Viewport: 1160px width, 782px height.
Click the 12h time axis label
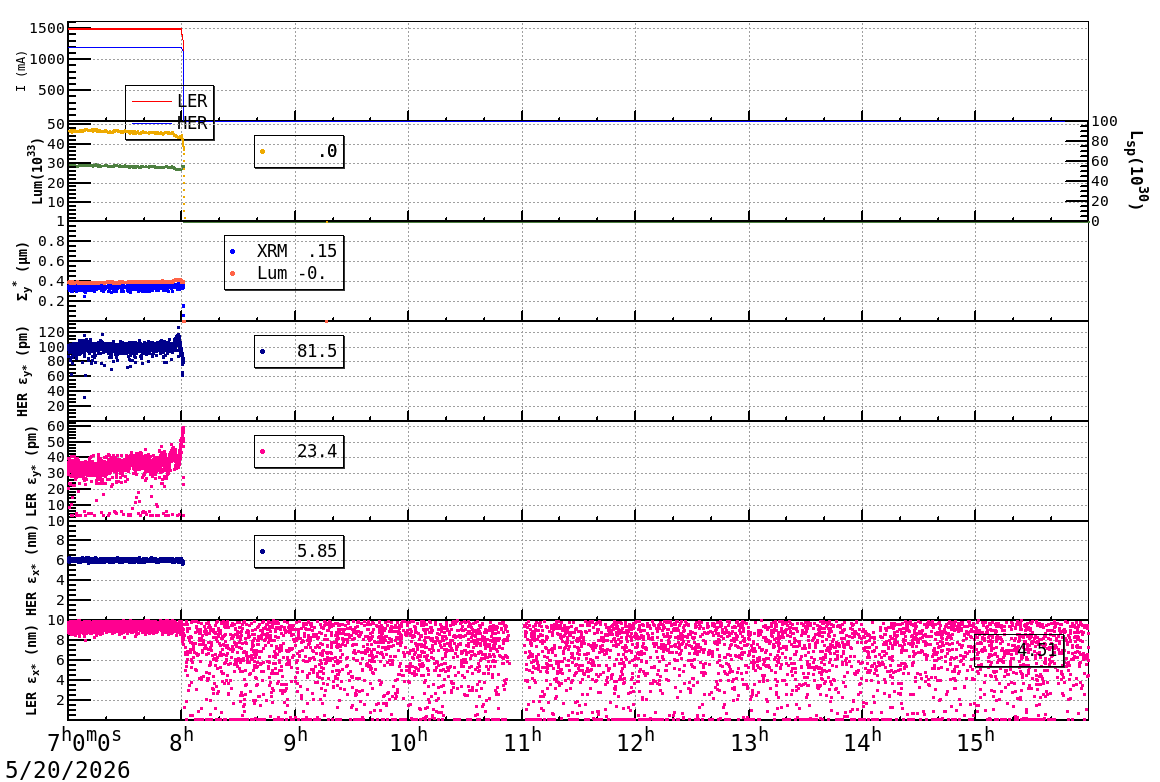[635, 741]
